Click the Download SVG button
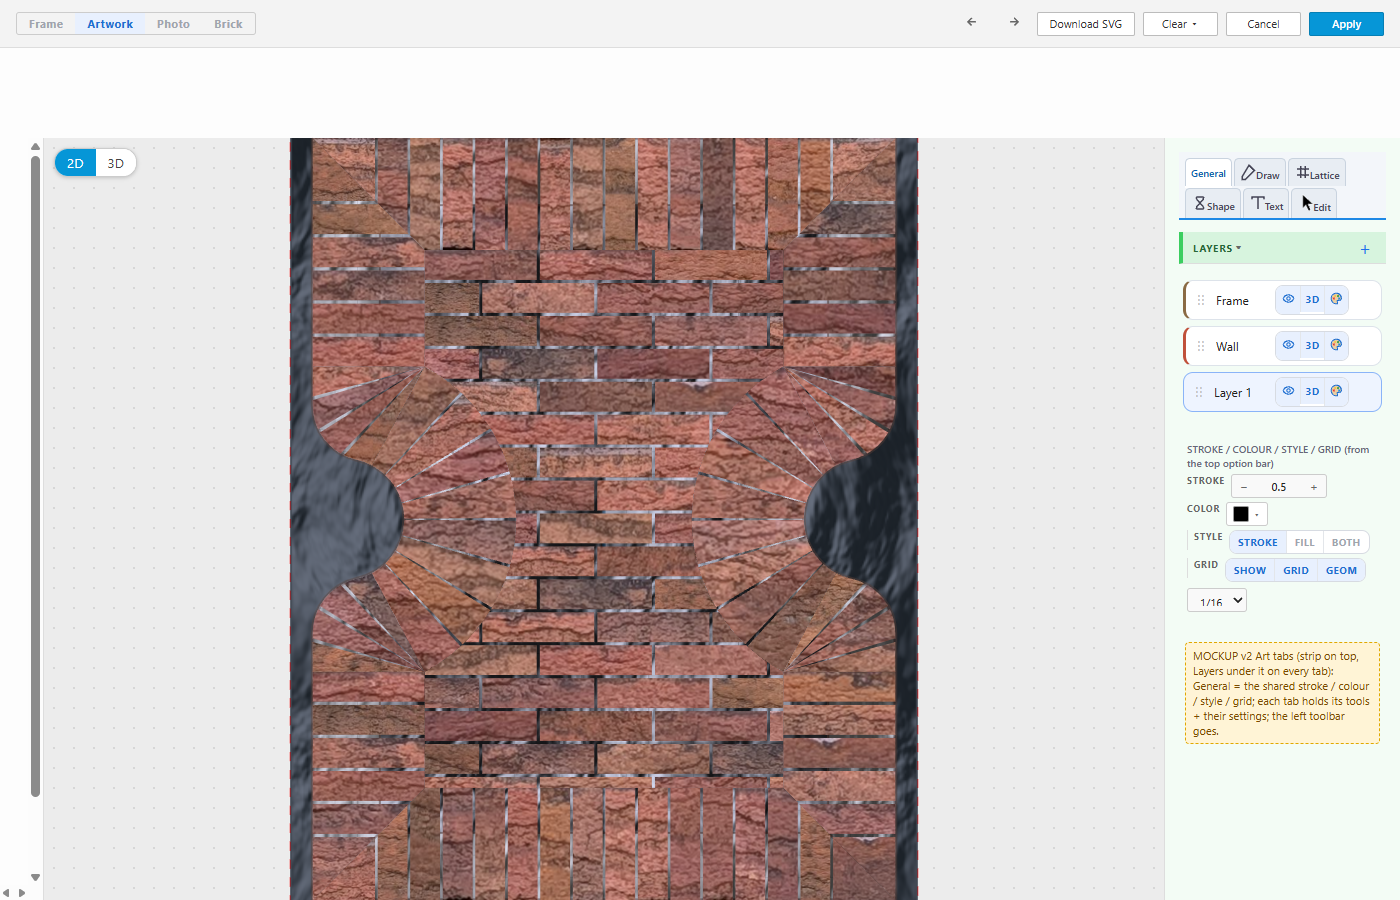The width and height of the screenshot is (1400, 900). tap(1086, 24)
